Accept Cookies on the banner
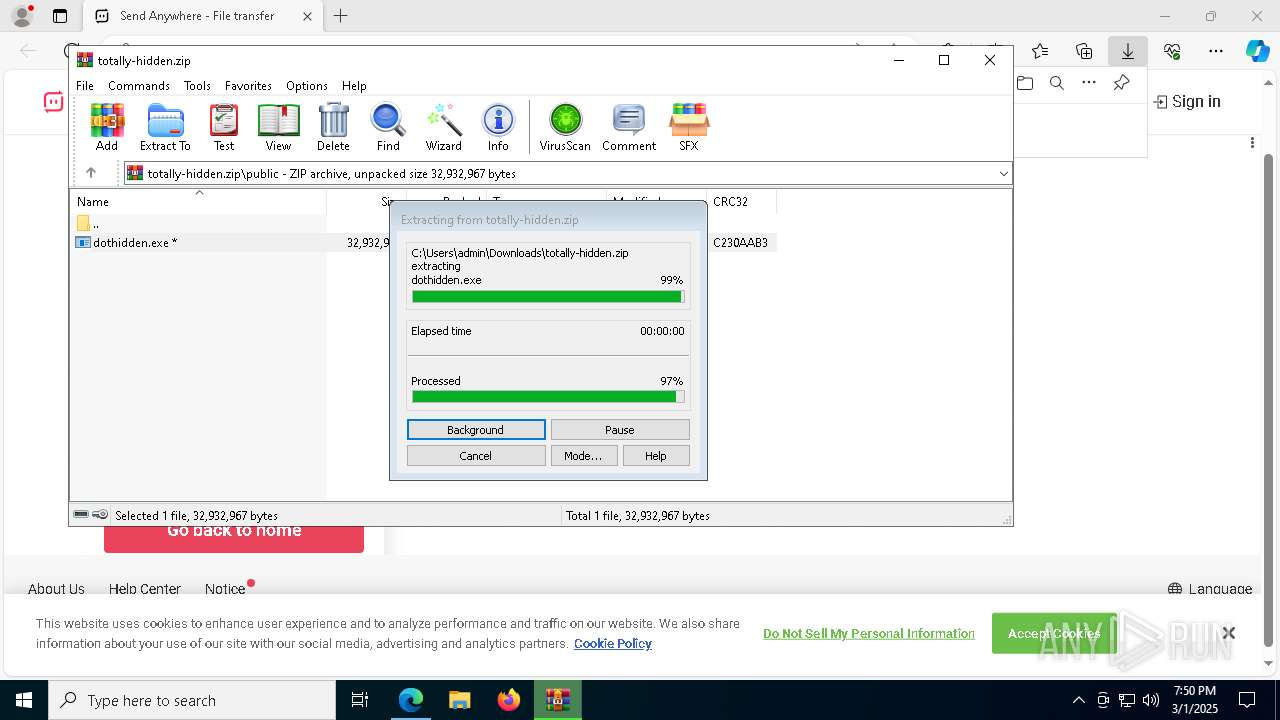1280x720 pixels. 1054,633
